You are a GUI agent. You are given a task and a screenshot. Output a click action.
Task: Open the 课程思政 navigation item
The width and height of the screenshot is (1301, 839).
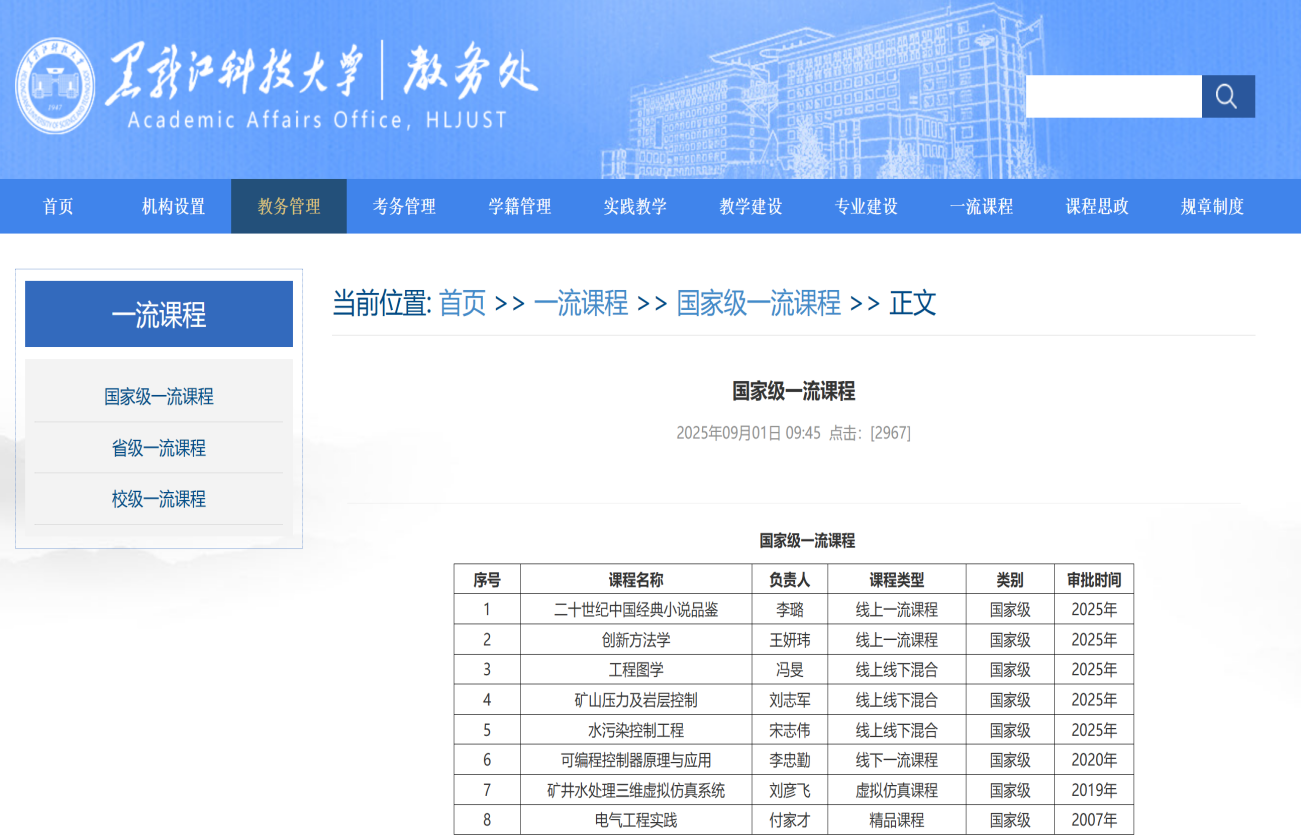[x=1097, y=207]
